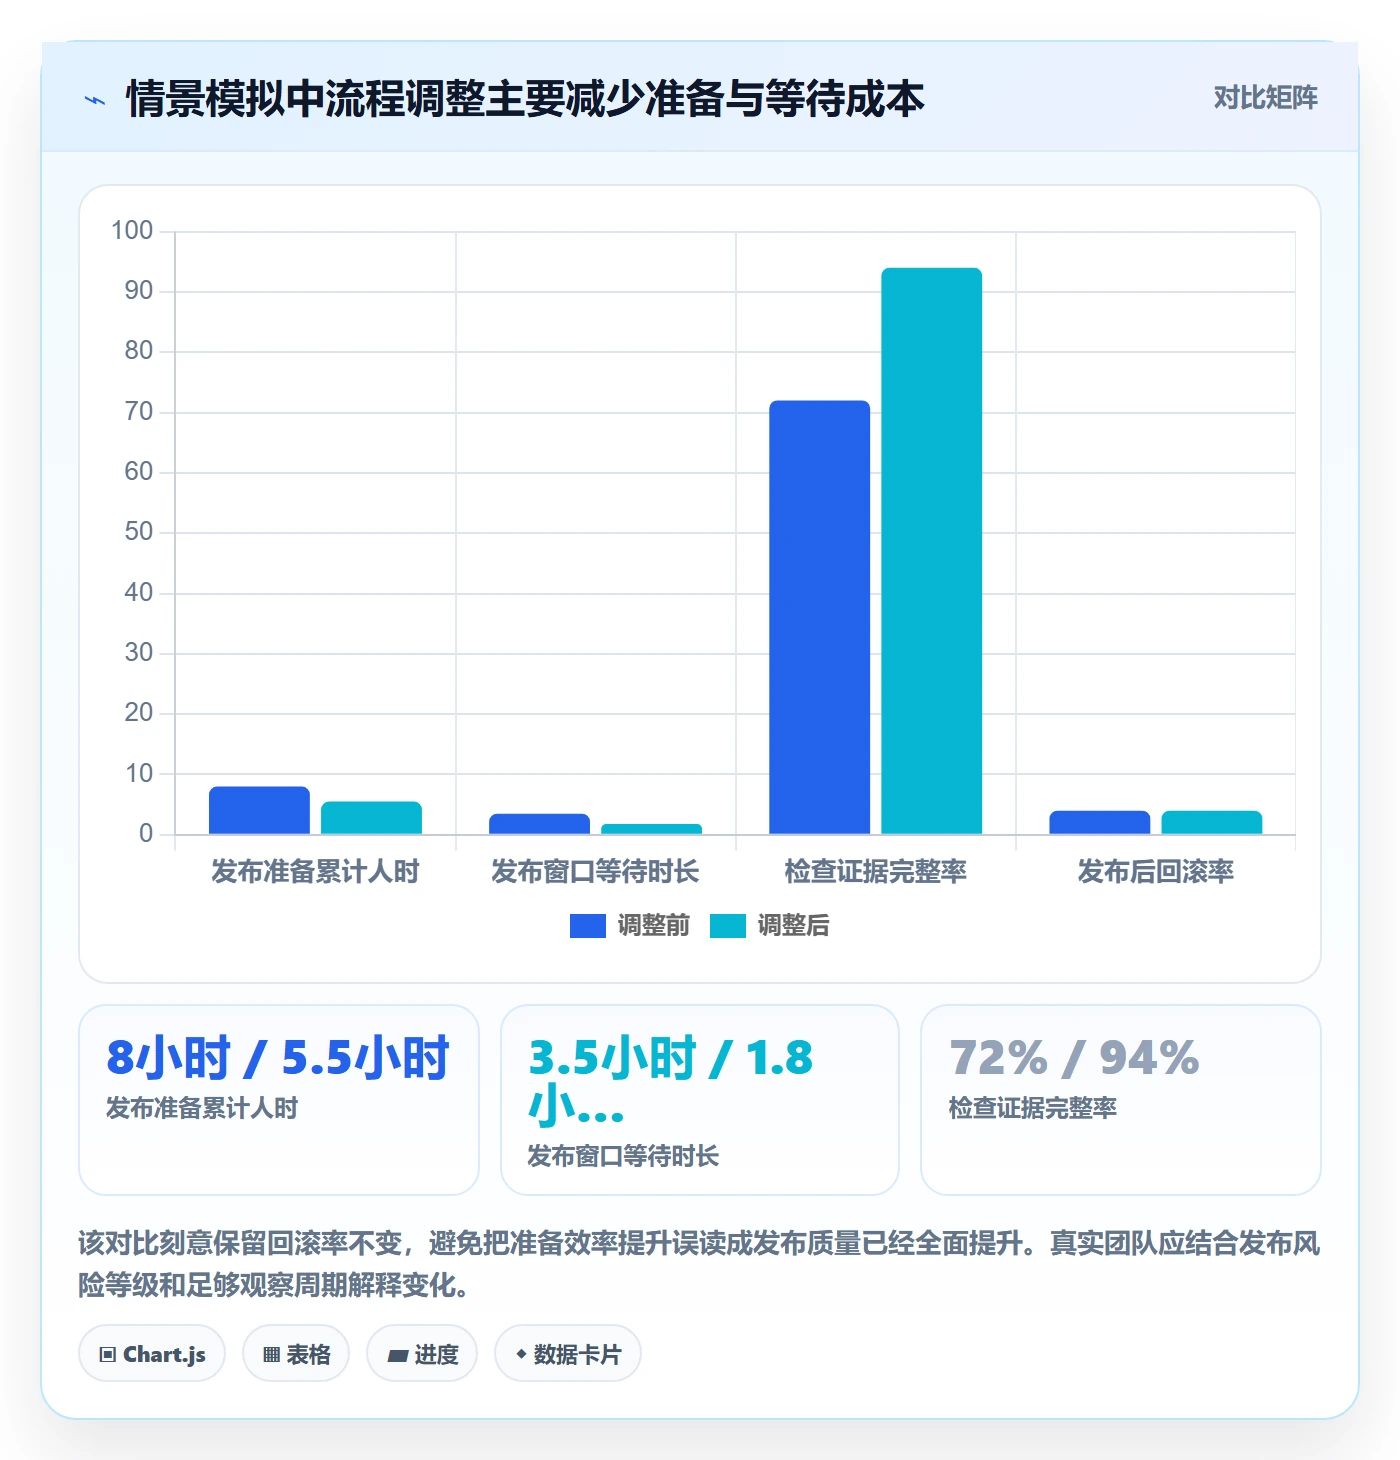Click the diamond icon in the 数据卡片 chip

point(521,1354)
